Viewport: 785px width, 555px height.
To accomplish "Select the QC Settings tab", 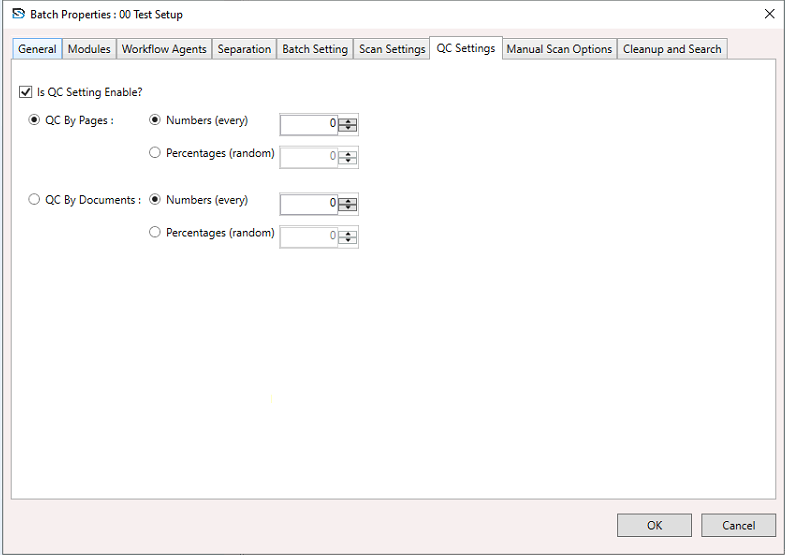I will [x=466, y=48].
